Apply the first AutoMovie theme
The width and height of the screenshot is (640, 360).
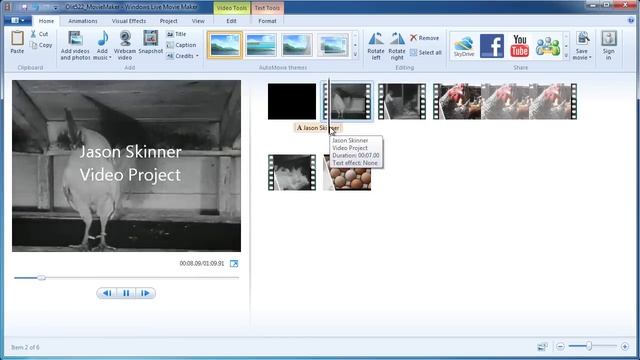pos(224,45)
